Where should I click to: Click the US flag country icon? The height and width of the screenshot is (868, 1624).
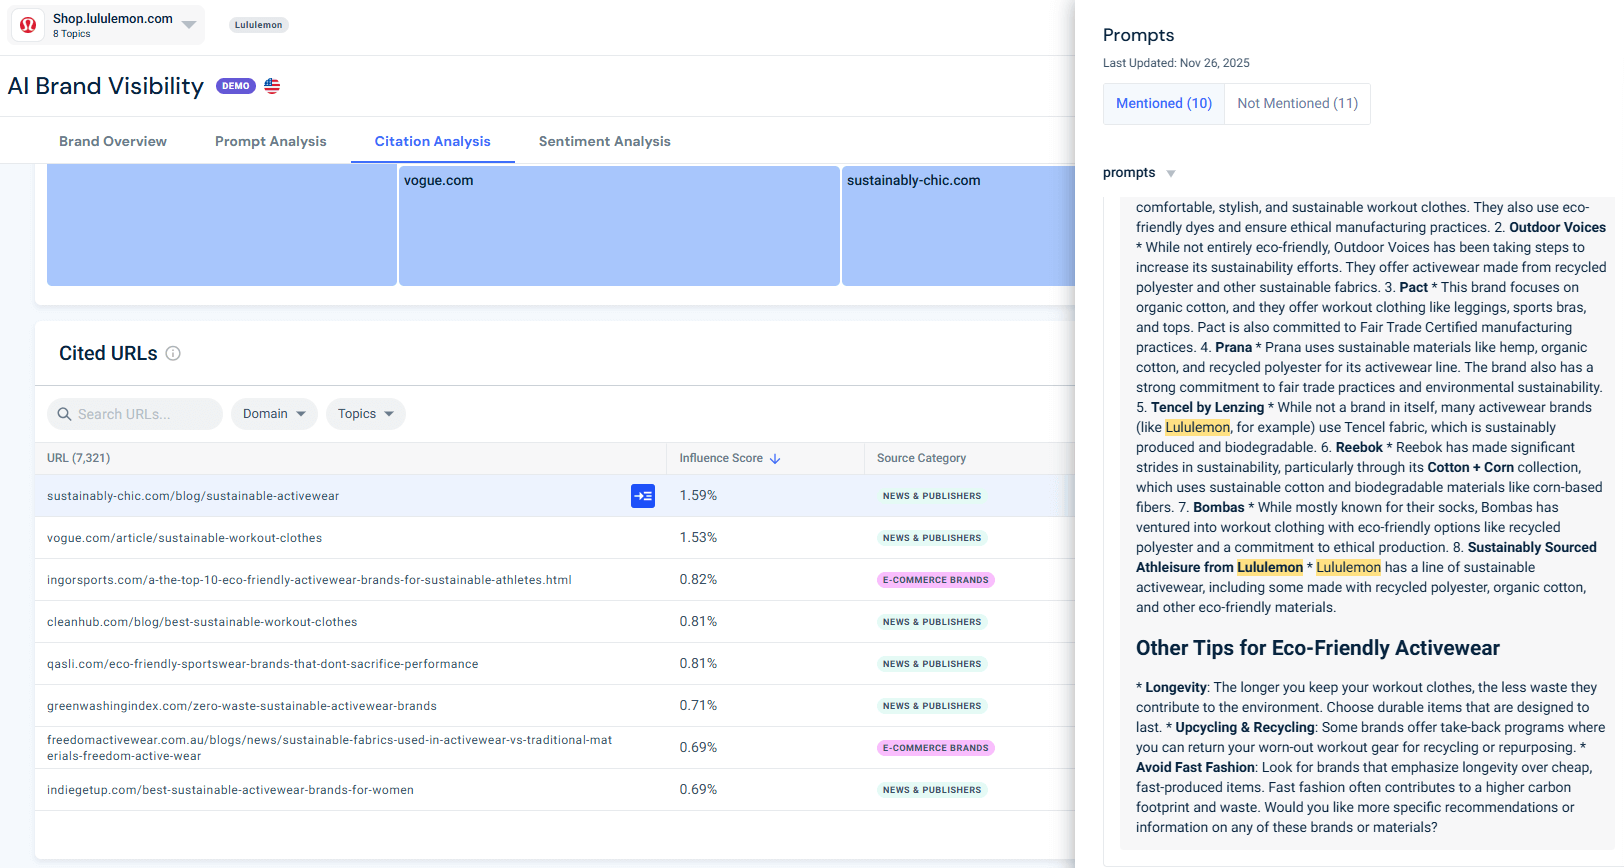(272, 86)
